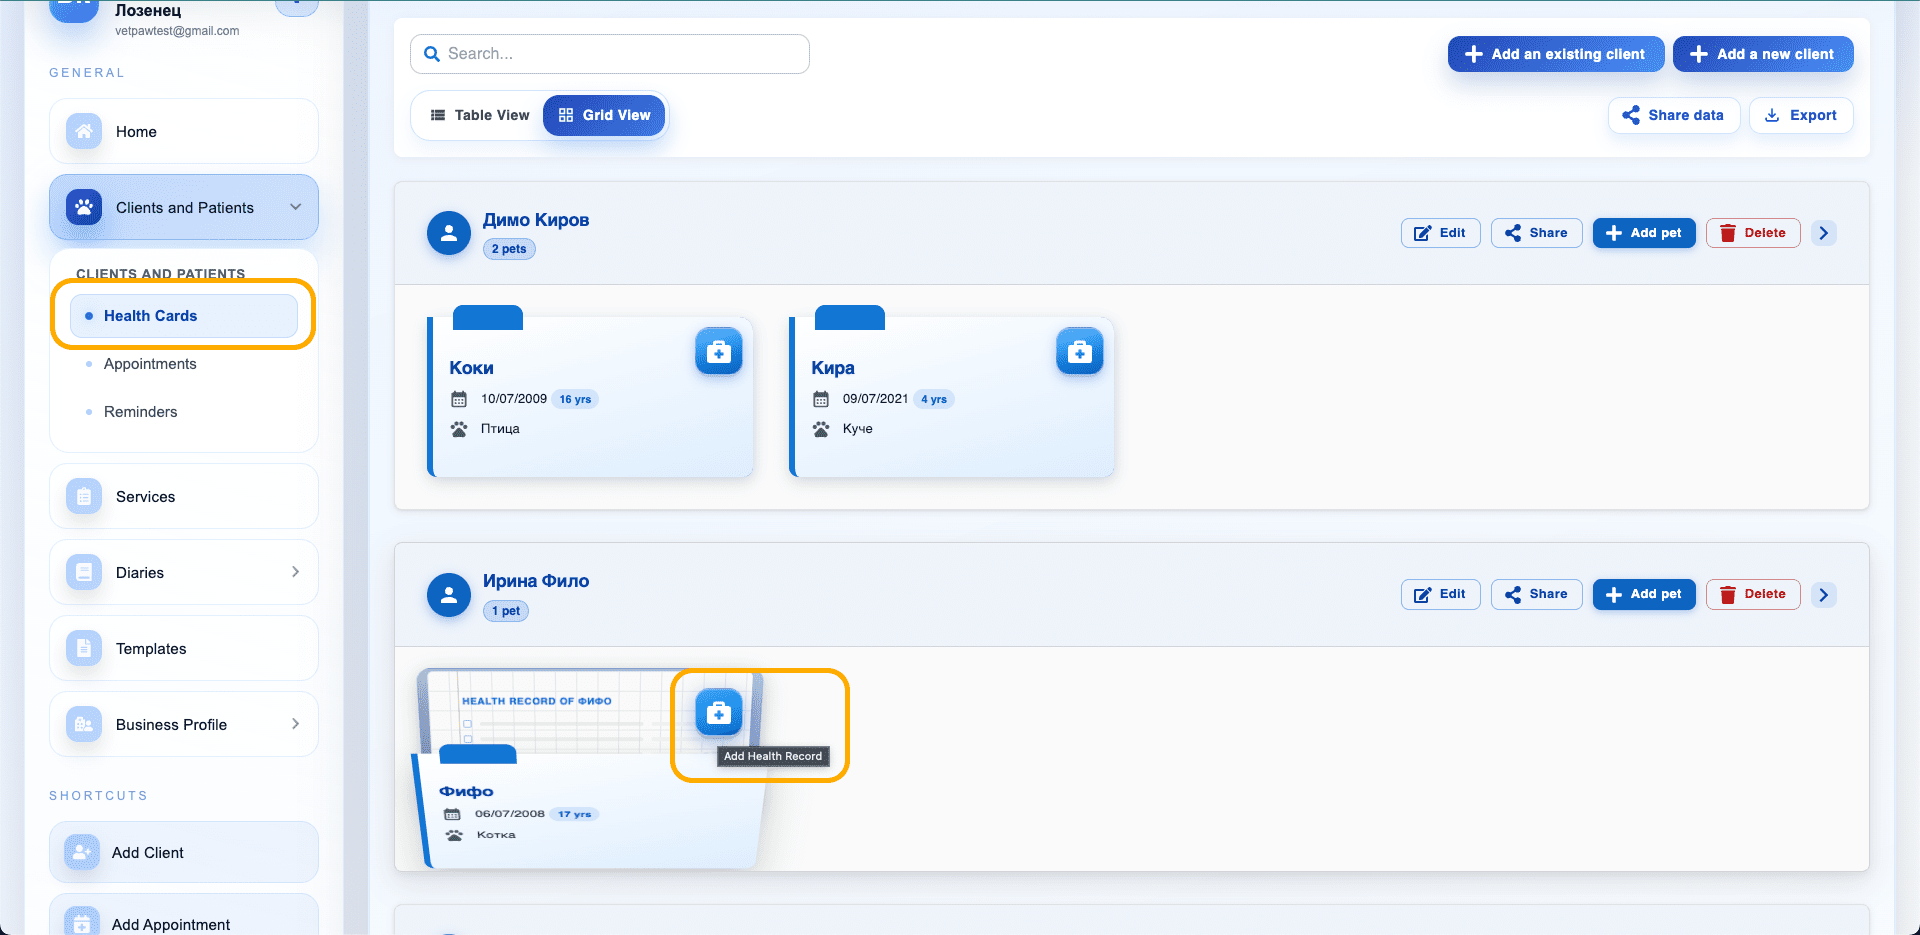Screen dimensions: 1920x935
Task: Delete client Димо Киров
Action: 1753,233
